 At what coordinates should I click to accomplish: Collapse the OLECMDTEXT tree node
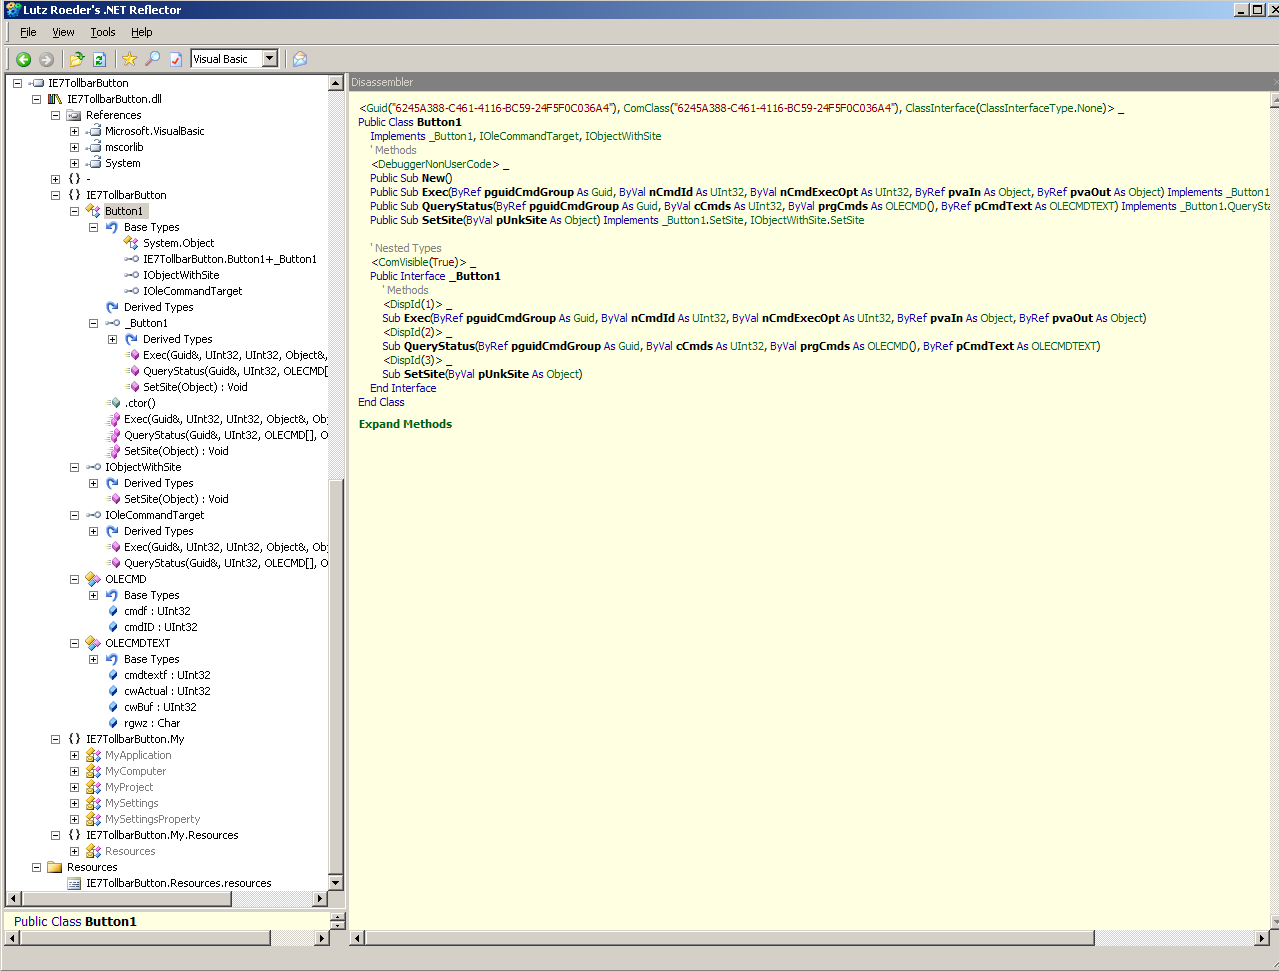(74, 643)
